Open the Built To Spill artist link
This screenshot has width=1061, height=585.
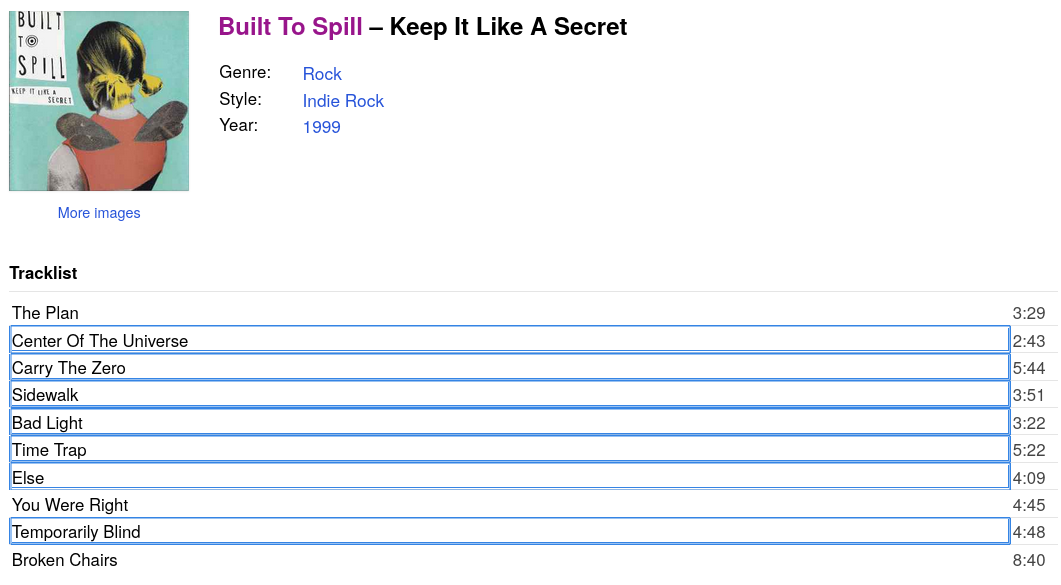[x=290, y=27]
